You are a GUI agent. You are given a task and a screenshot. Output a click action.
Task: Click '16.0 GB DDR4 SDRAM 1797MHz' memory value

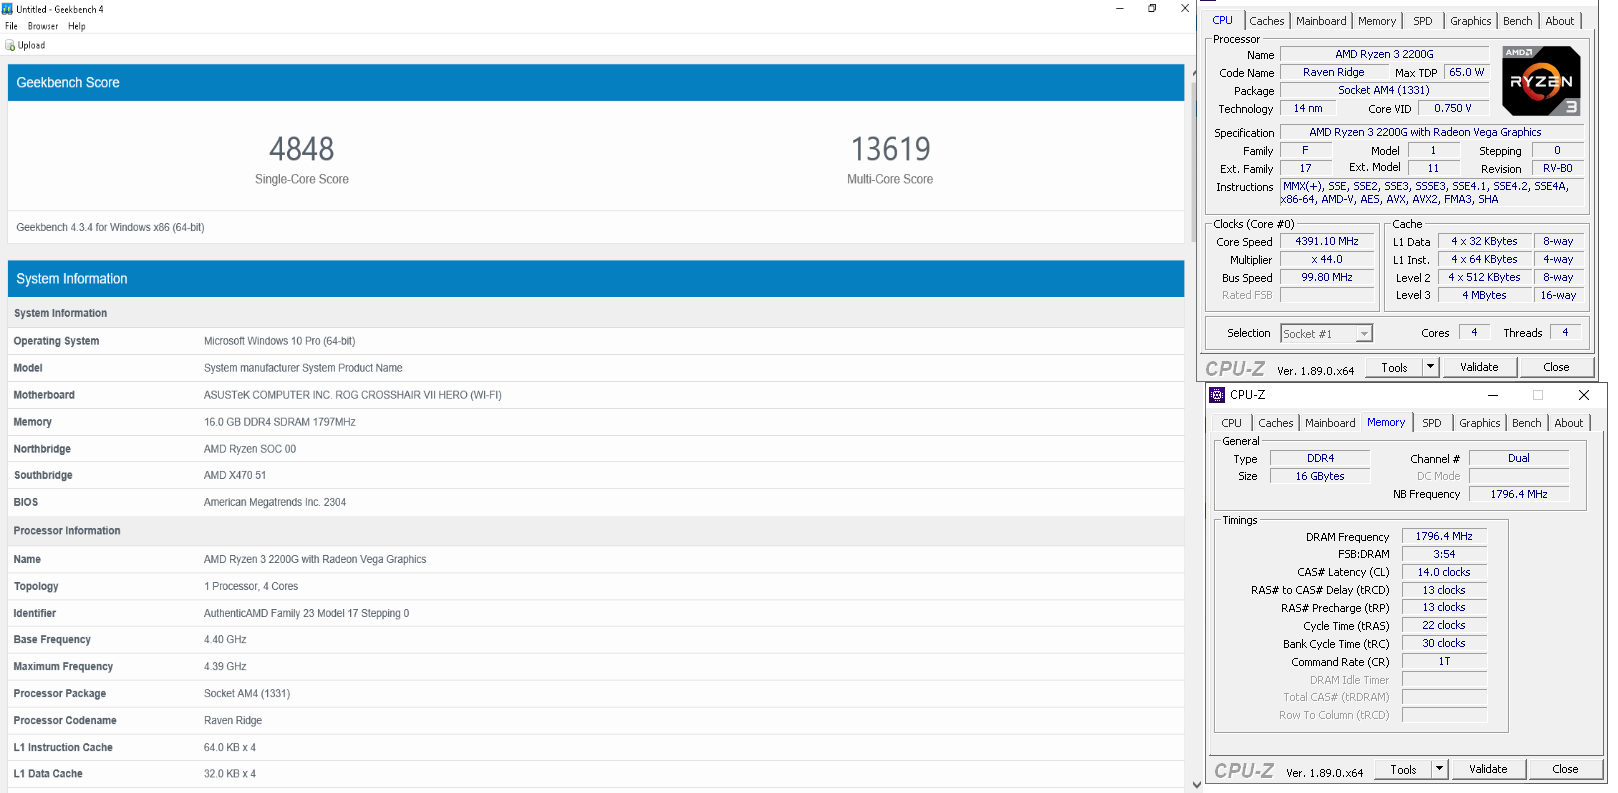click(280, 422)
